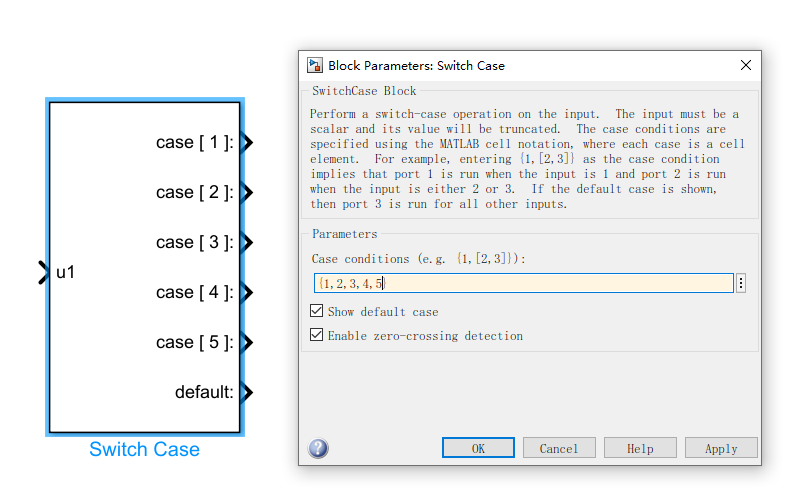Viewport: 786px width, 497px height.
Task: Disable zero-crossing detection checkbox
Action: (x=318, y=336)
